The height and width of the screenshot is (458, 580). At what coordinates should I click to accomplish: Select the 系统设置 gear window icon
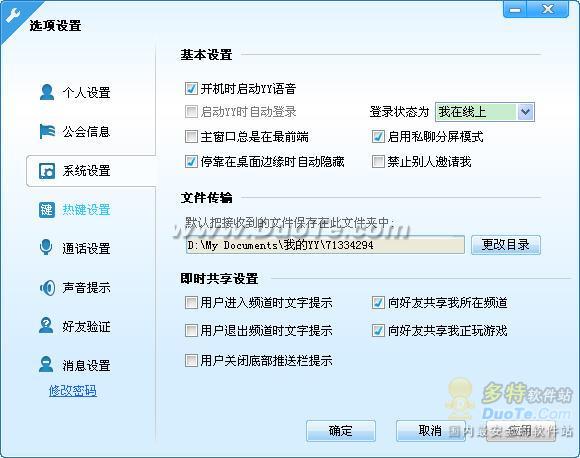pos(47,171)
